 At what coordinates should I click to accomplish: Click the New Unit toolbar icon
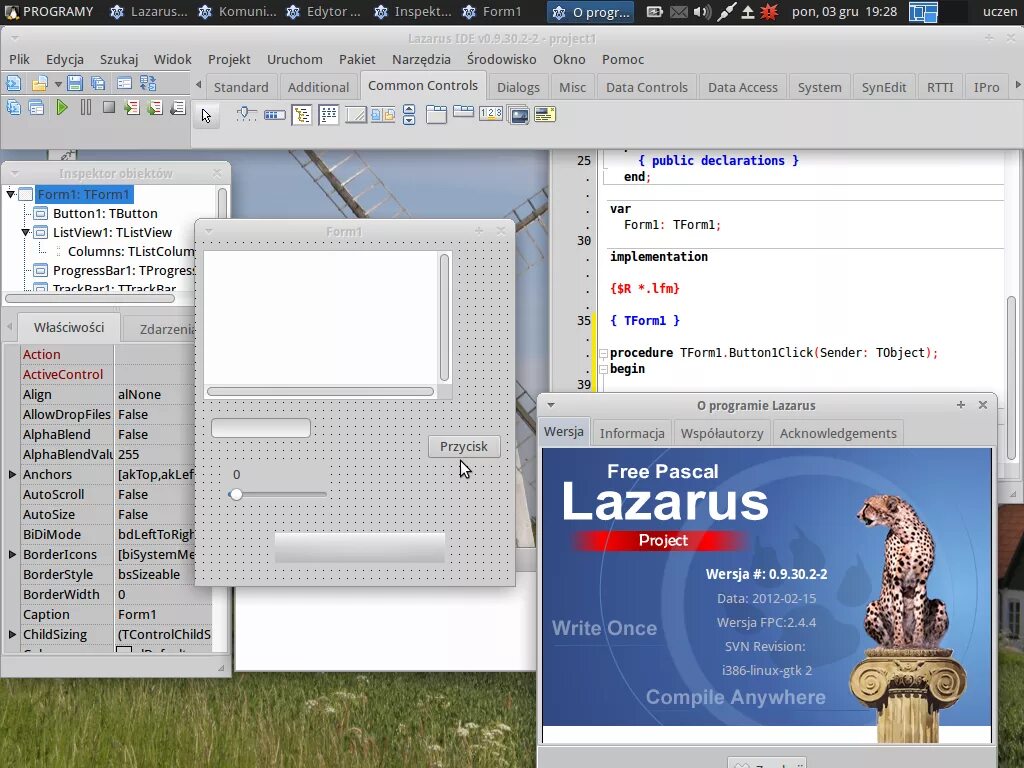click(14, 84)
